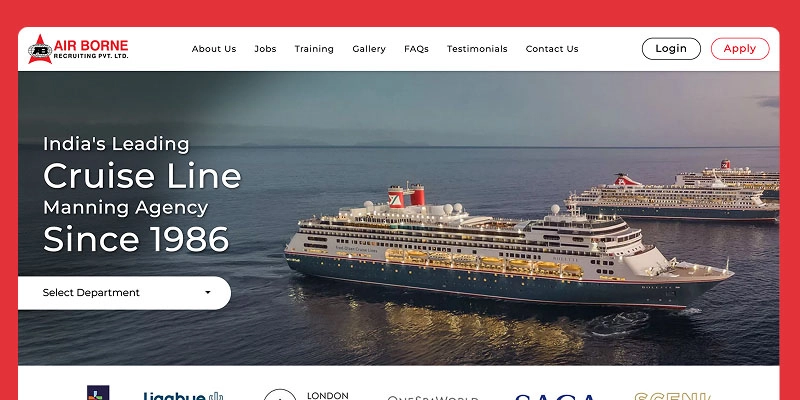Click the red Apply button
This screenshot has height=400, width=800.
[740, 48]
